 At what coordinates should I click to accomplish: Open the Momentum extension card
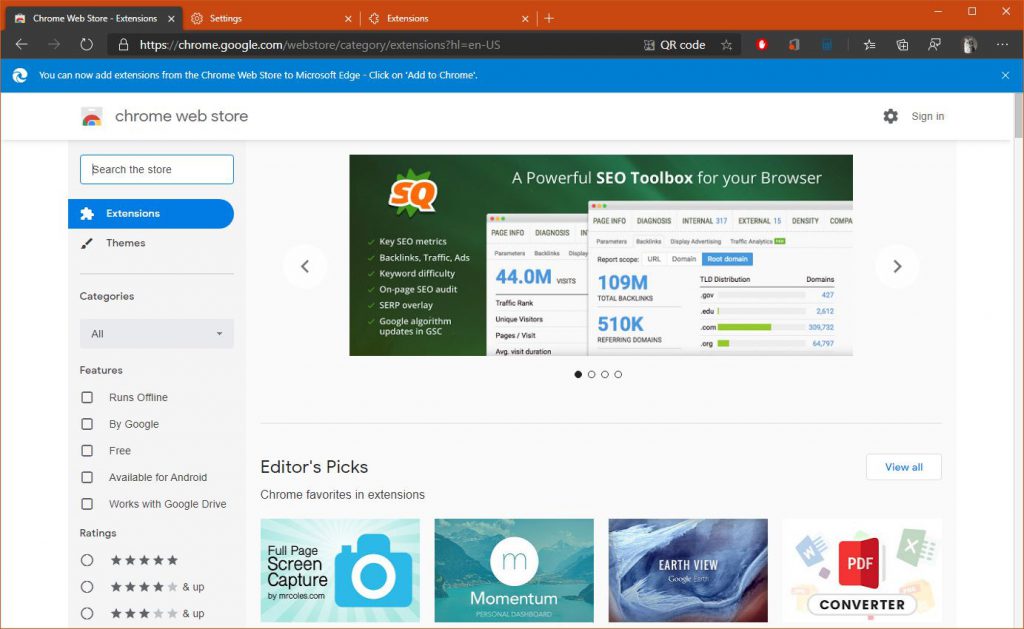click(x=514, y=570)
